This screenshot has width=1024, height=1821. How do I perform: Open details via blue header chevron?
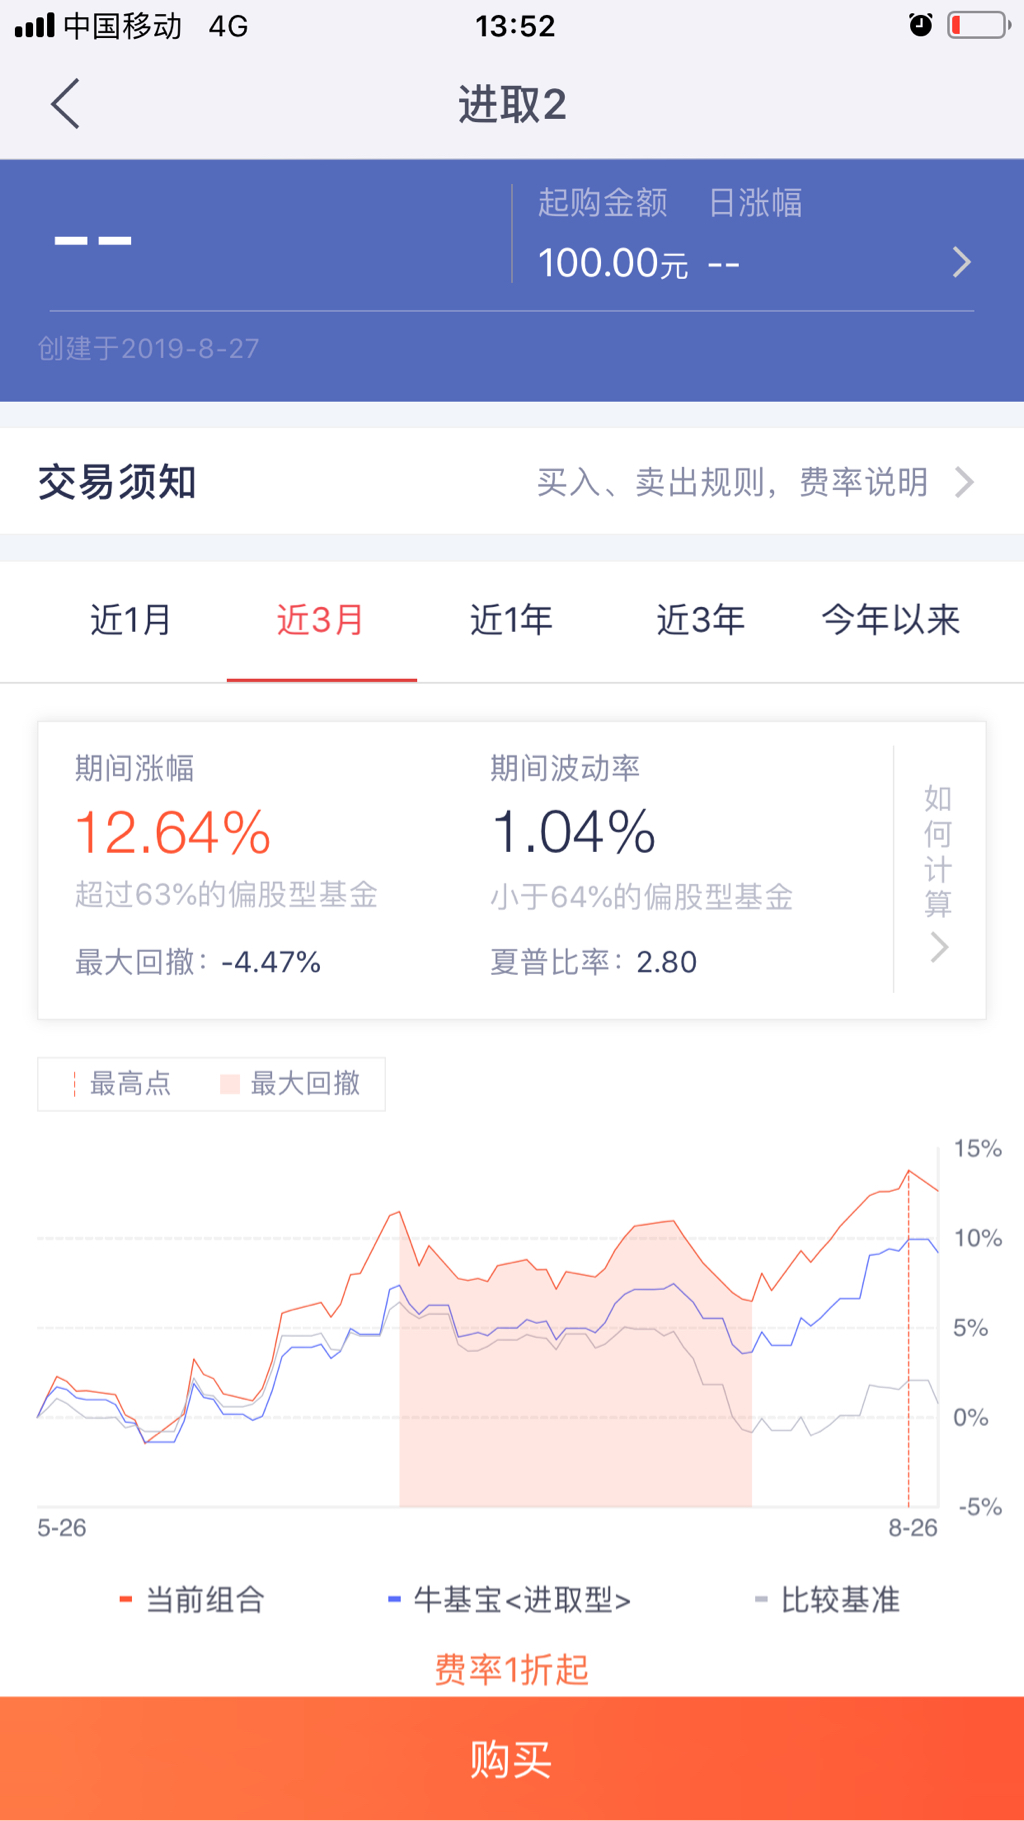coord(961,262)
